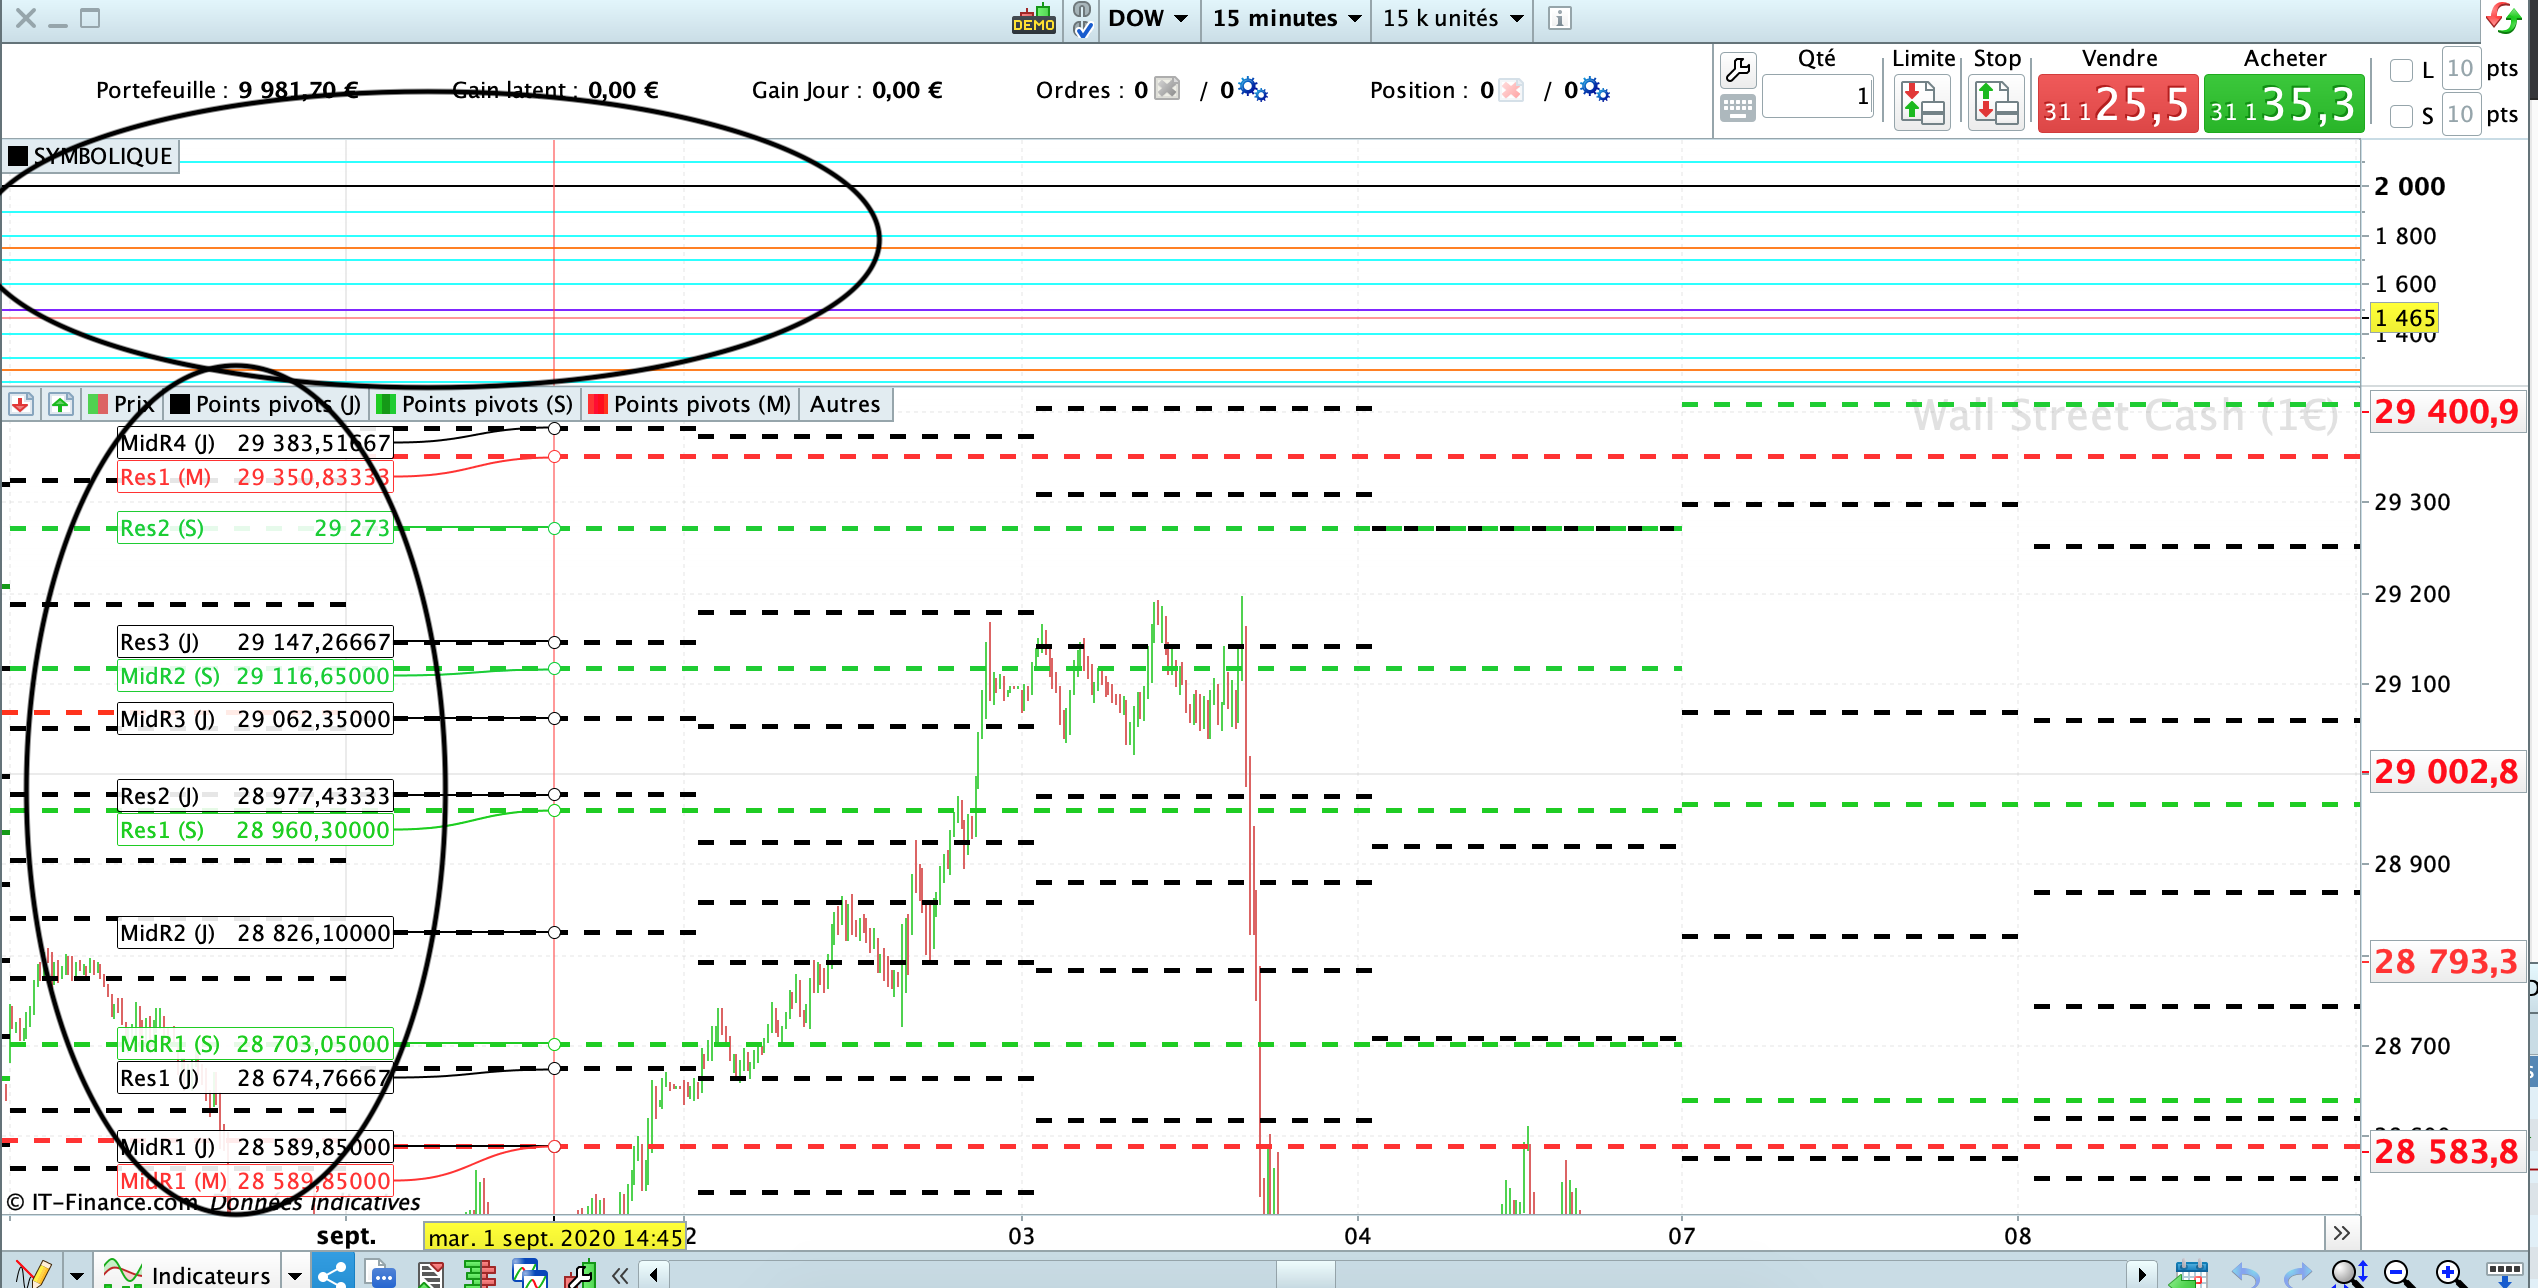Click the Qté quantity input field

[x=1816, y=96]
